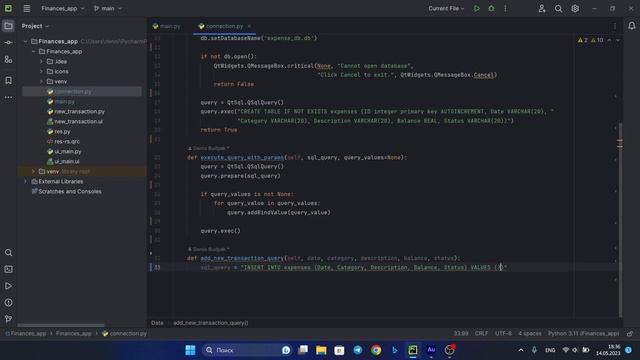Open the Git tool window
The width and height of the screenshot is (640, 360).
[x=8, y=319]
